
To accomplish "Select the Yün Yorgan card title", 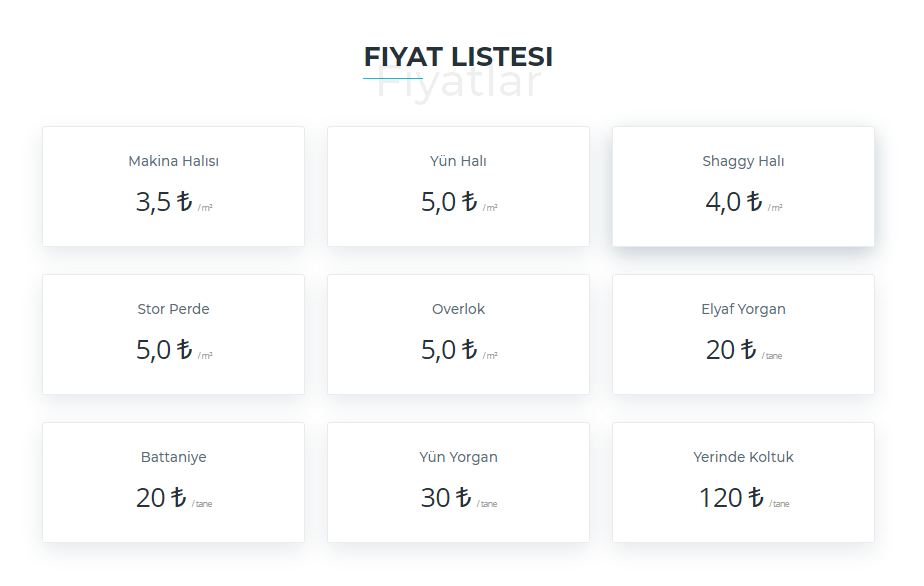I will click(x=458, y=457).
